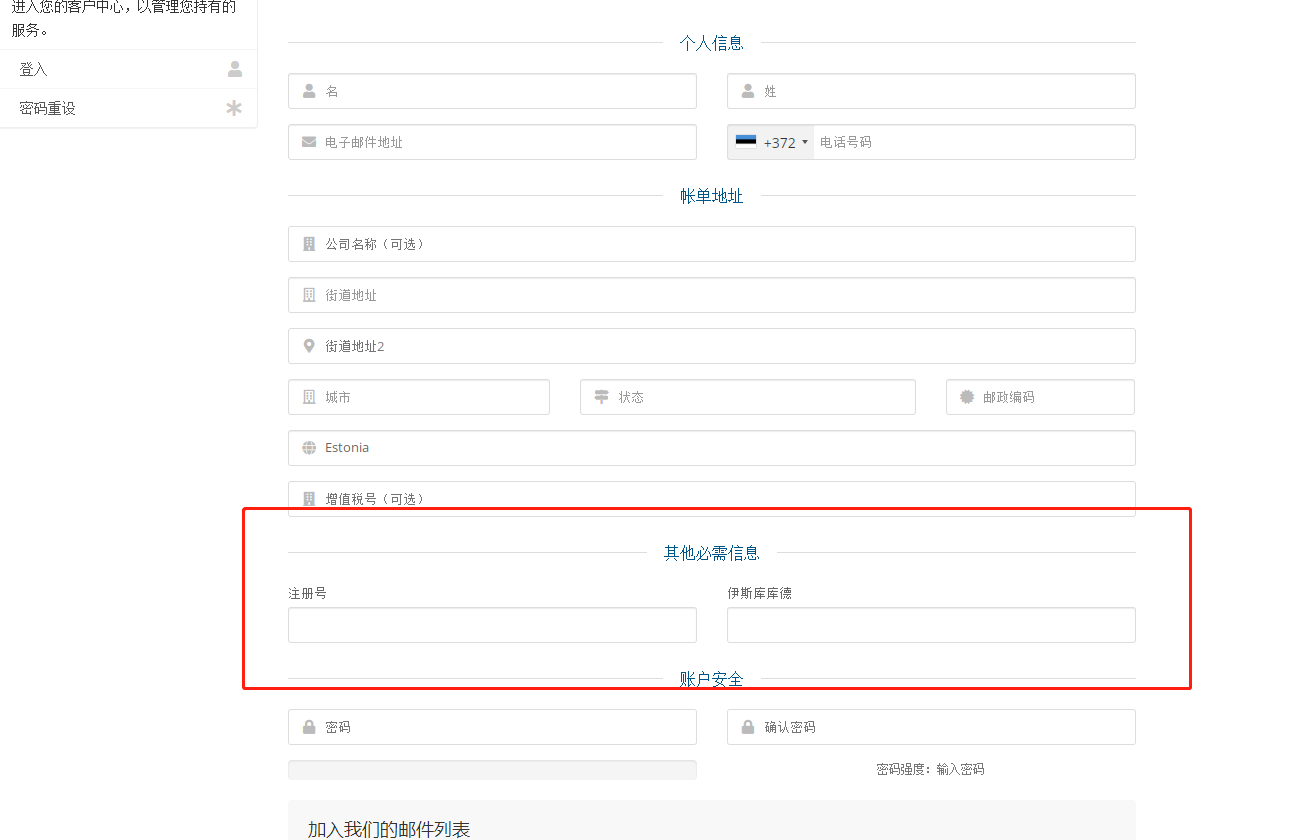This screenshot has width=1295, height=840.
Task: Click the 伊斯库库德 field label
Action: coord(759,593)
